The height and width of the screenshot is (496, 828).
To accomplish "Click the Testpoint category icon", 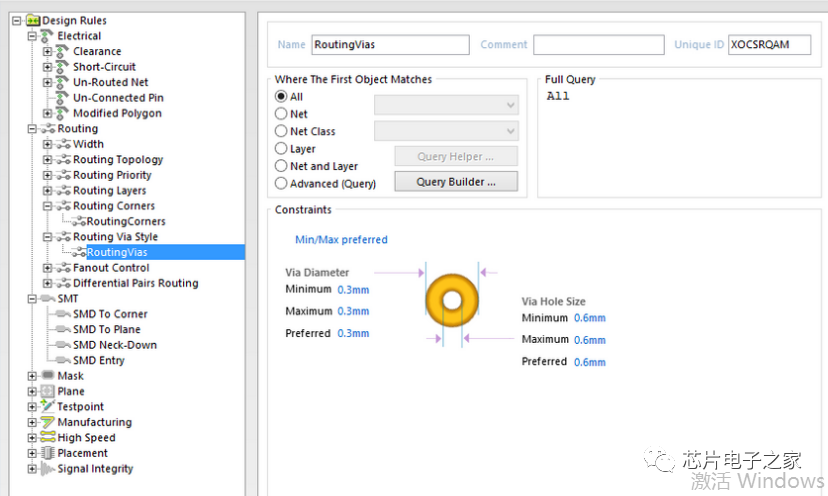I will point(47,407).
